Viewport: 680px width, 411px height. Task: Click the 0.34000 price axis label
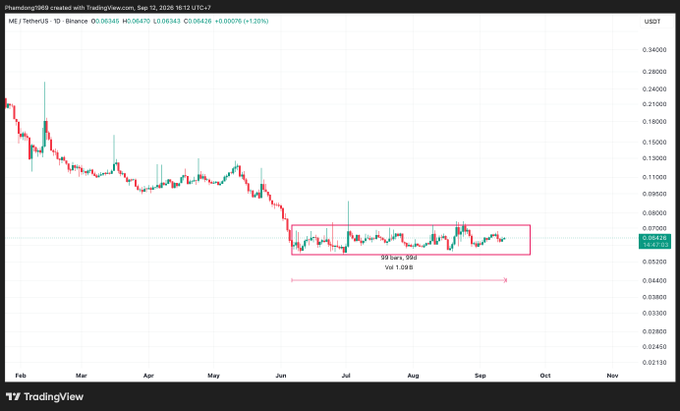coord(654,50)
